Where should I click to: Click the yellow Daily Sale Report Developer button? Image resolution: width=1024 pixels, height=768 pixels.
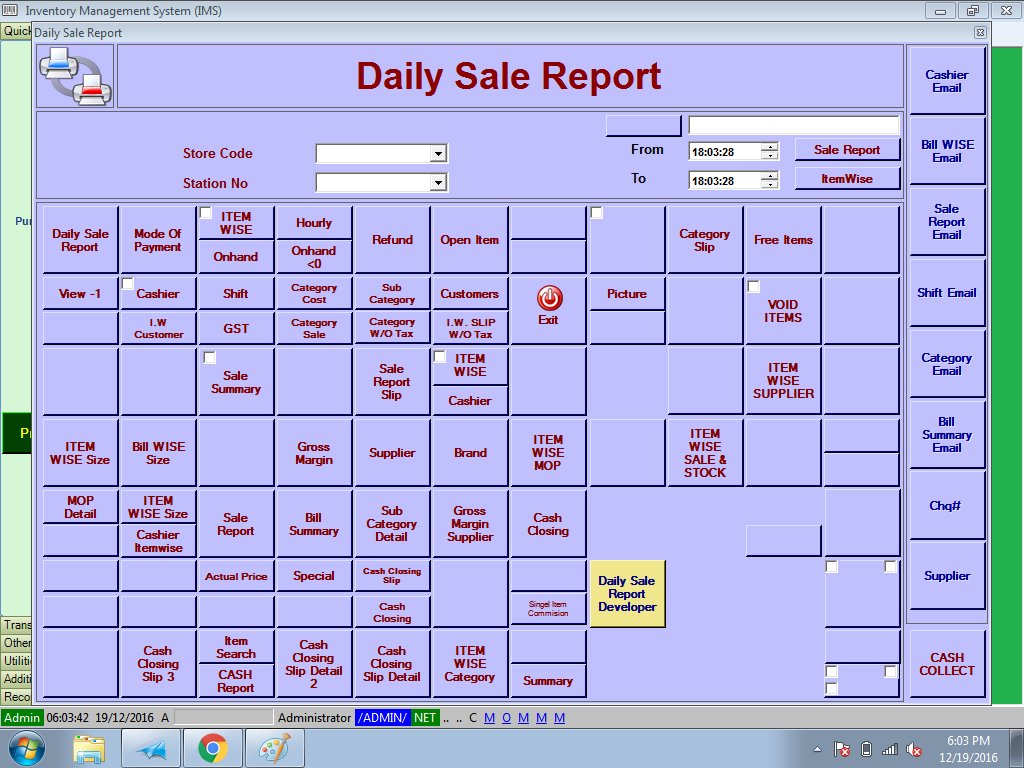click(x=627, y=594)
